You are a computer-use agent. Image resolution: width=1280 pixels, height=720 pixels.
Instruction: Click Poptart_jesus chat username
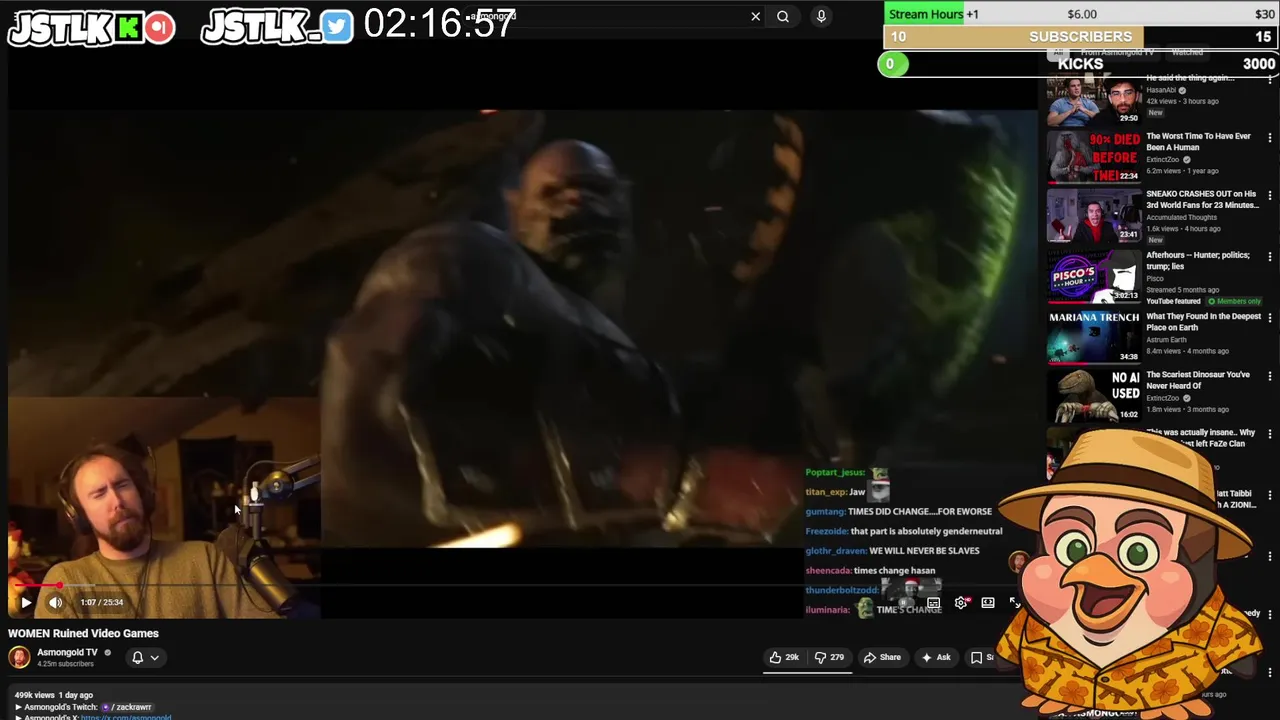pyautogui.click(x=835, y=472)
